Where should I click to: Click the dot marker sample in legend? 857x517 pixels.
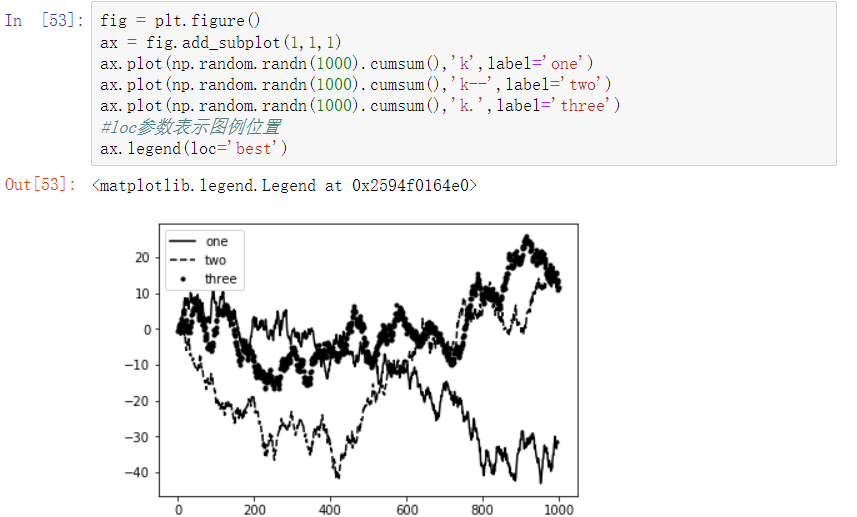click(x=183, y=279)
